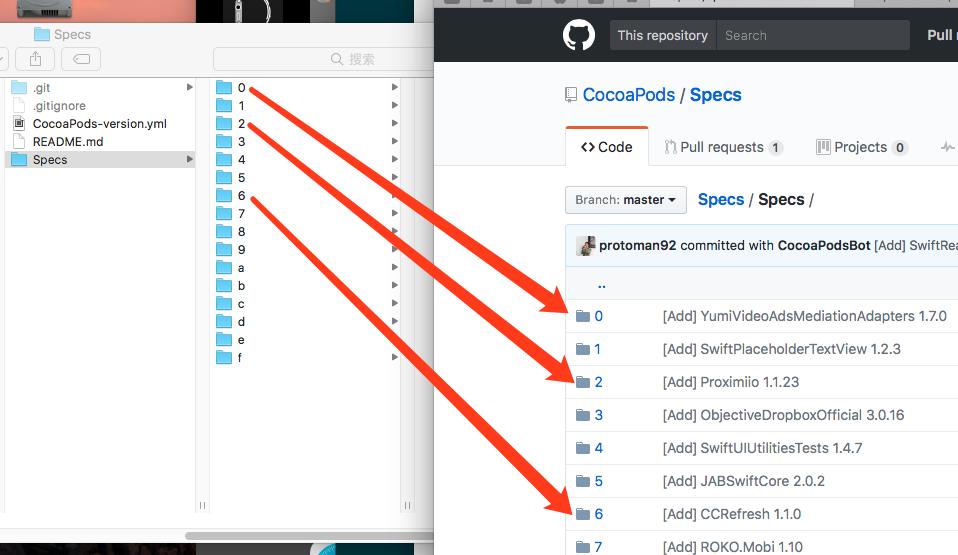Select the .git folder in Finder

point(41,88)
